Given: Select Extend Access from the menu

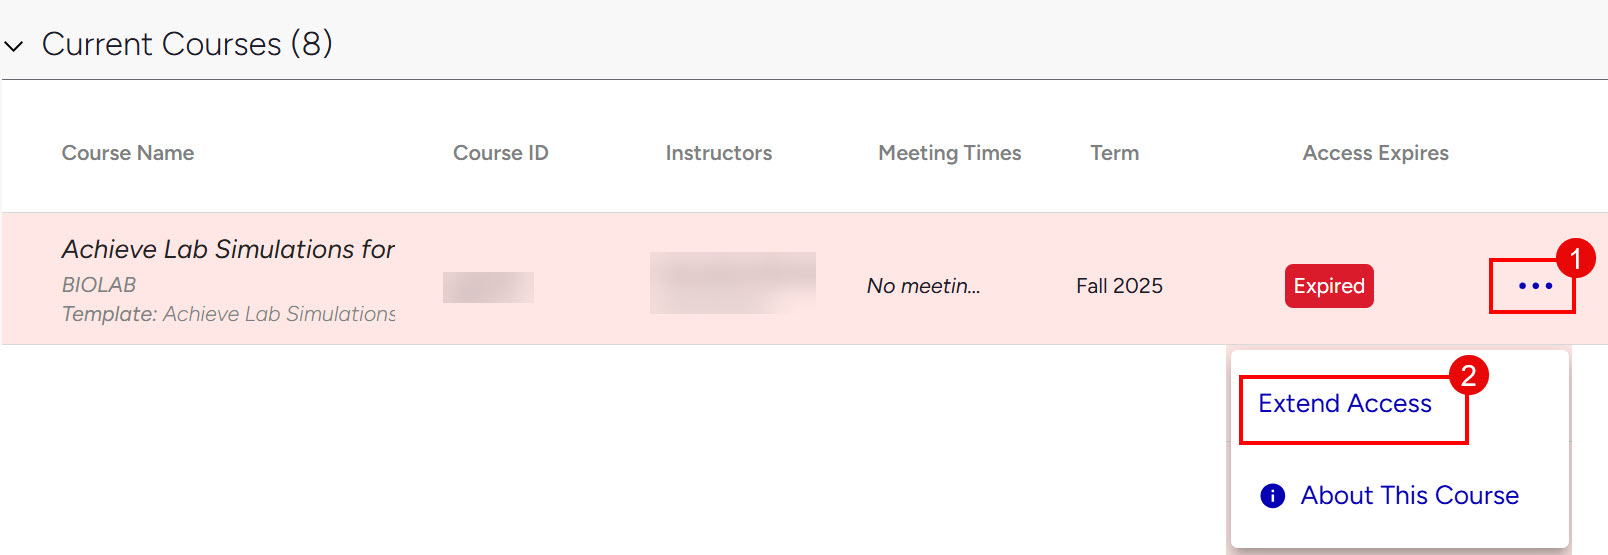Looking at the screenshot, I should [1344, 404].
